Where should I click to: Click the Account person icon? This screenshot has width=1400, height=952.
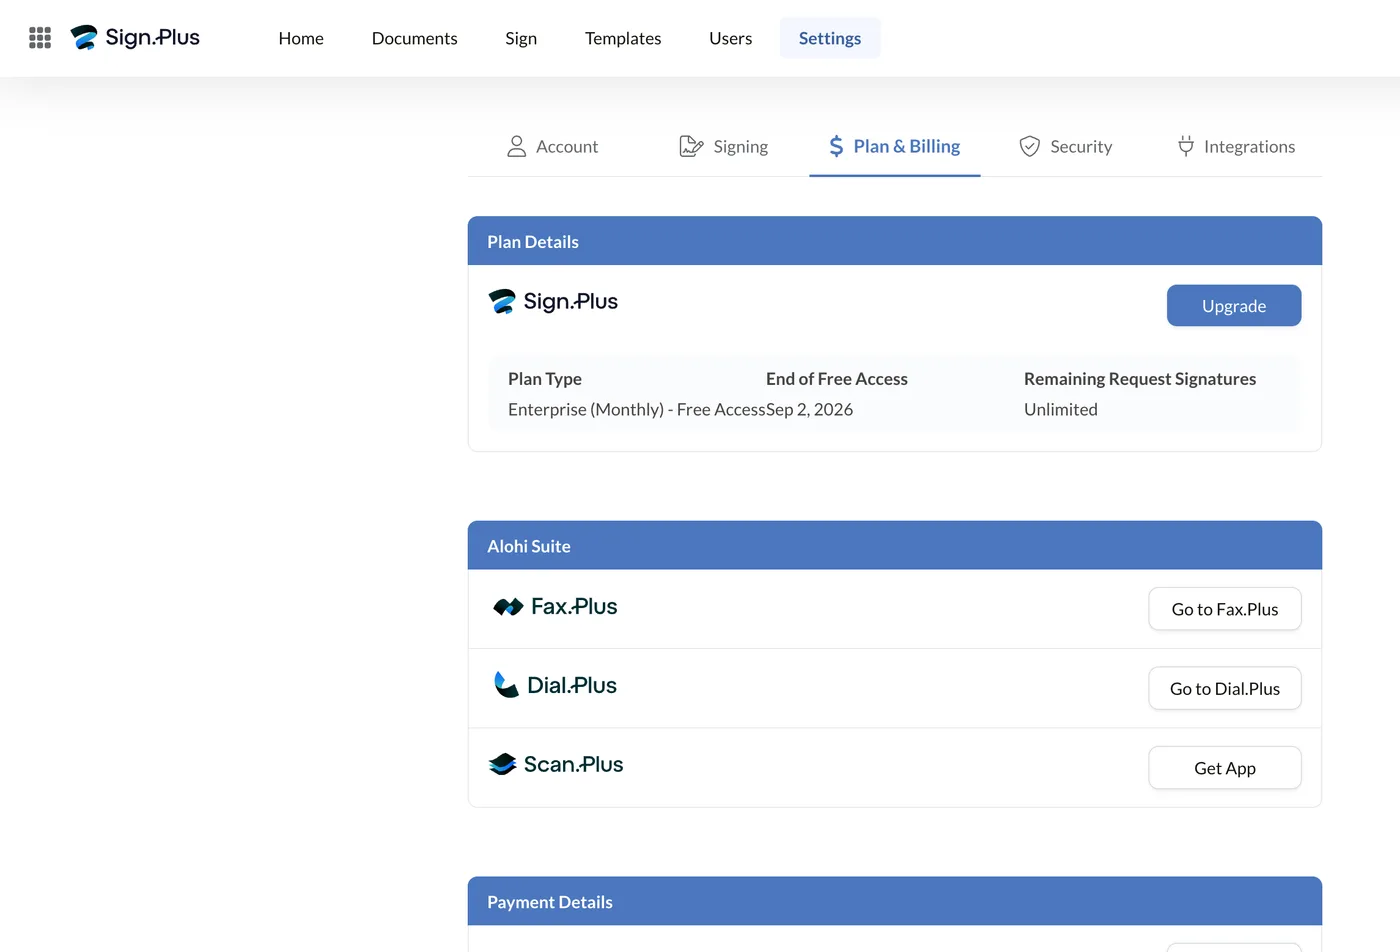[516, 146]
